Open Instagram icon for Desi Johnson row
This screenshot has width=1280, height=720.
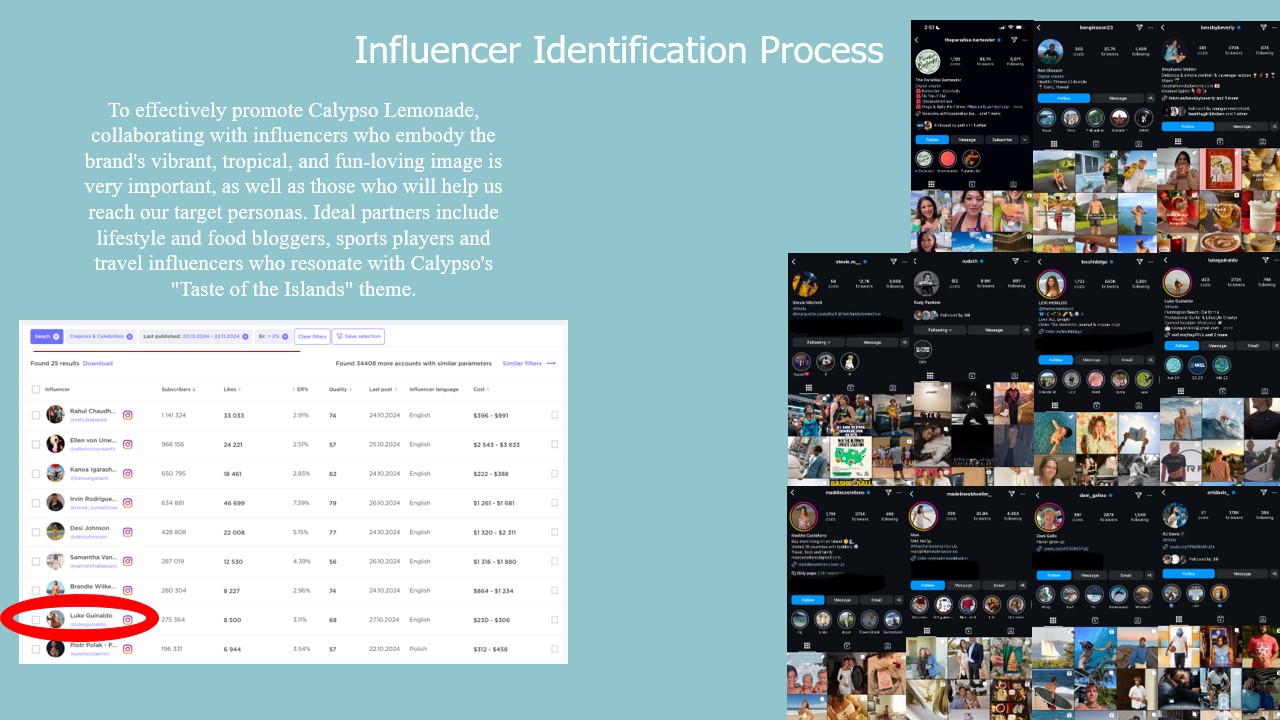(127, 532)
